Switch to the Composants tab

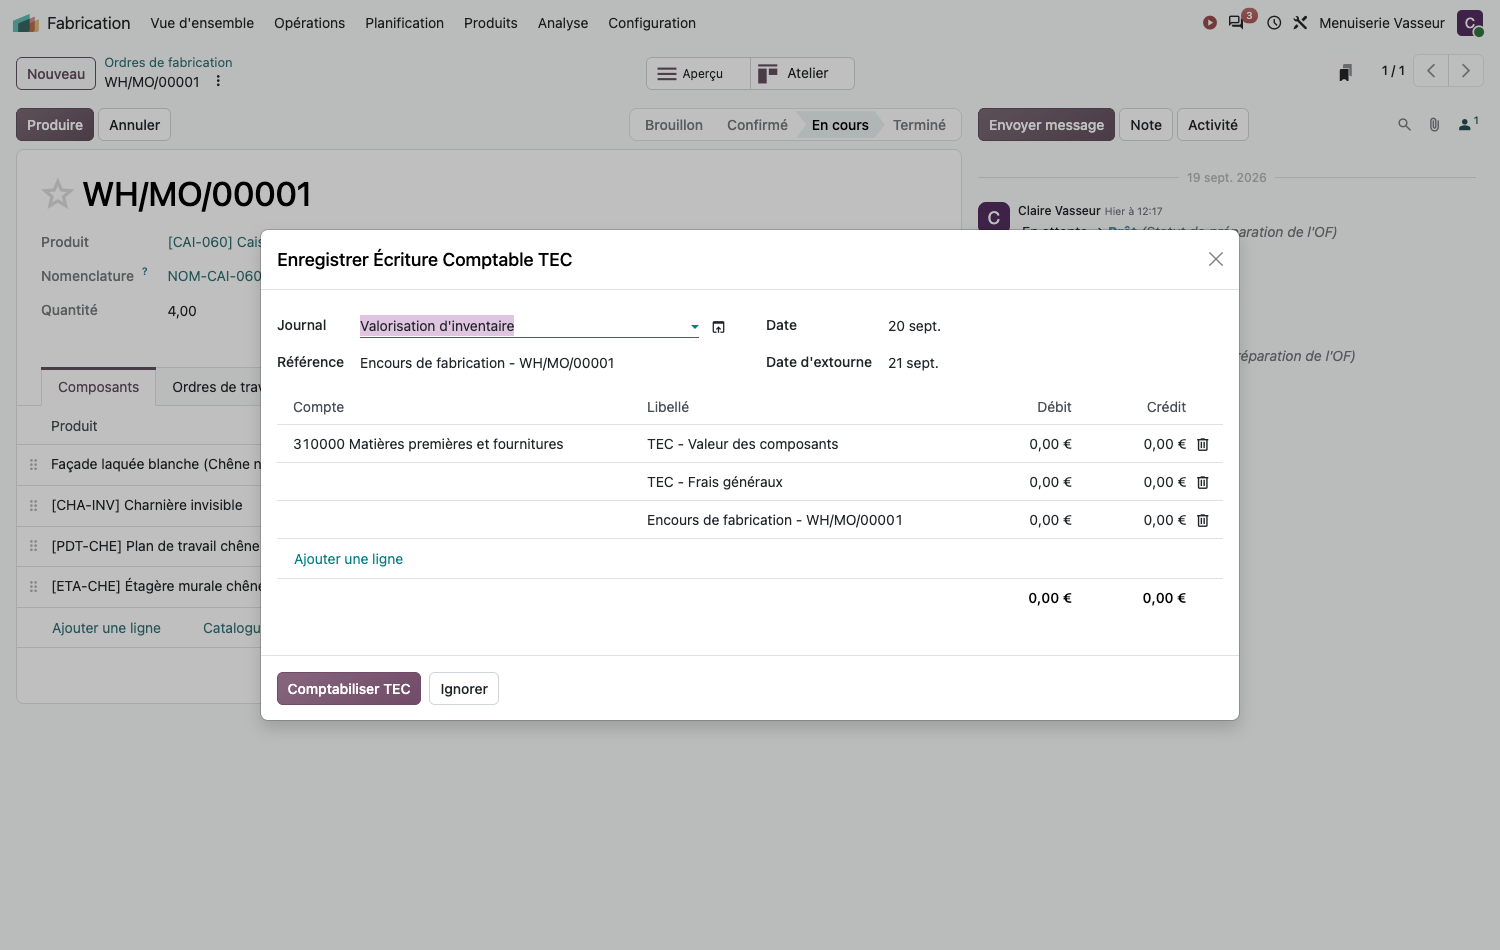click(98, 387)
